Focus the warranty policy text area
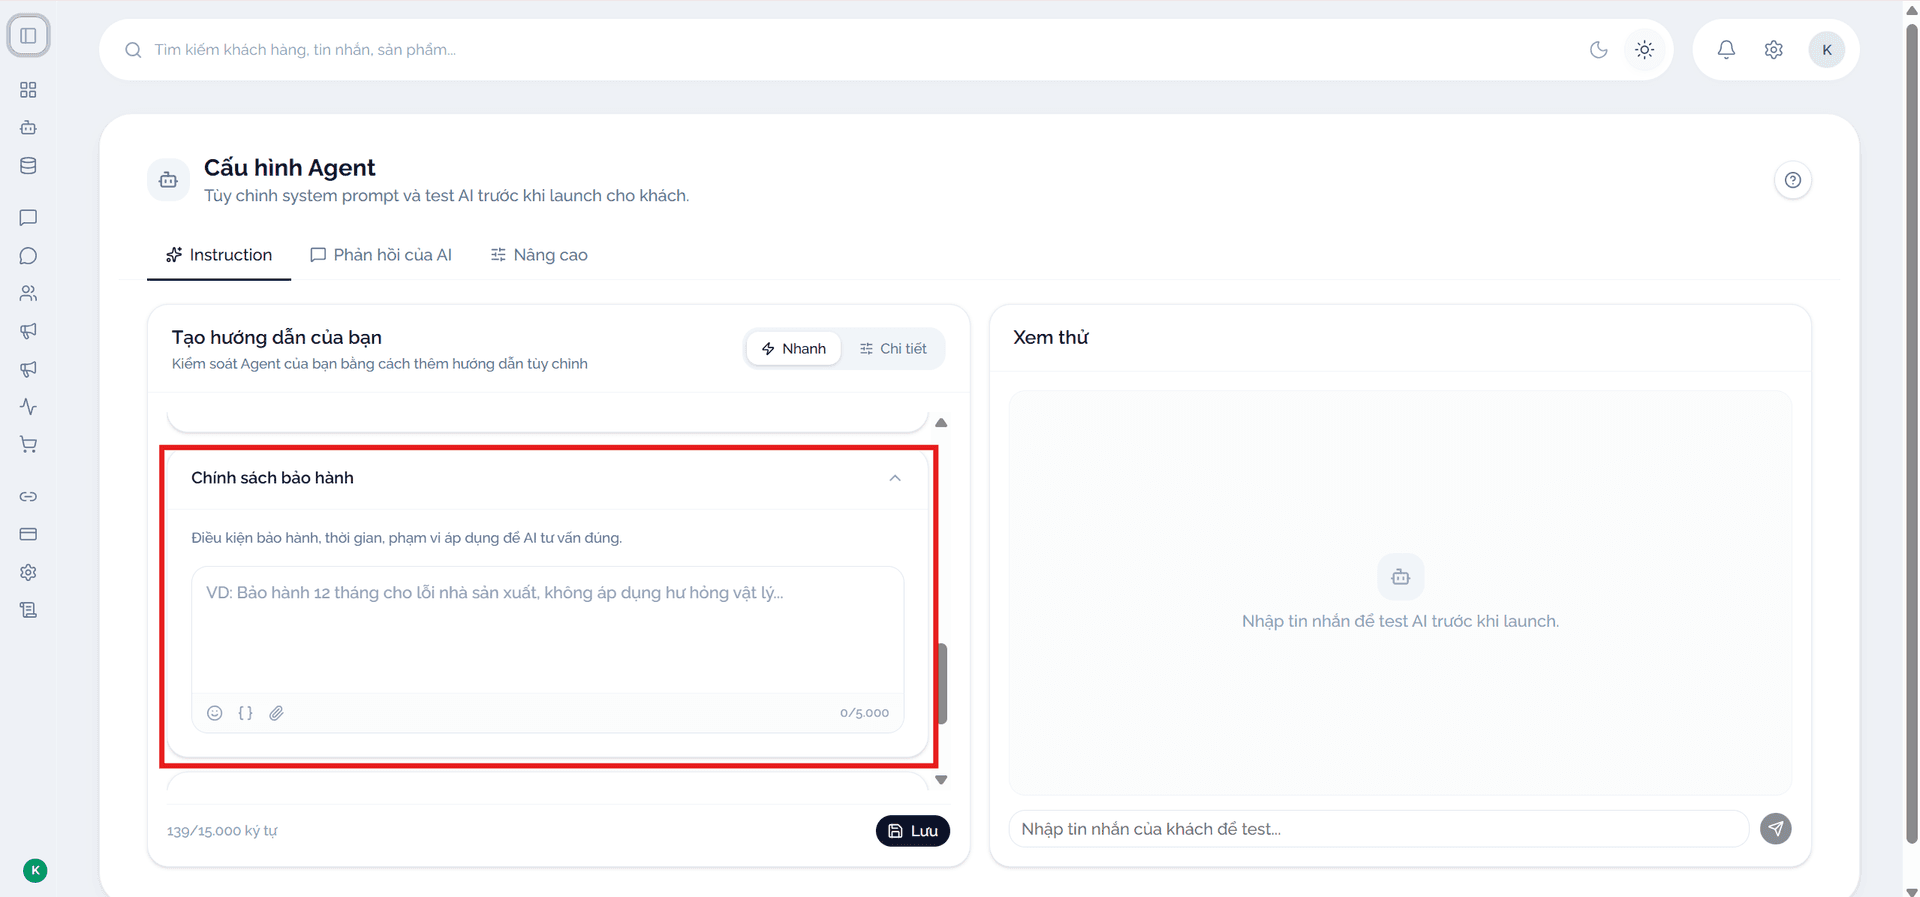Viewport: 1920px width, 897px height. point(548,631)
